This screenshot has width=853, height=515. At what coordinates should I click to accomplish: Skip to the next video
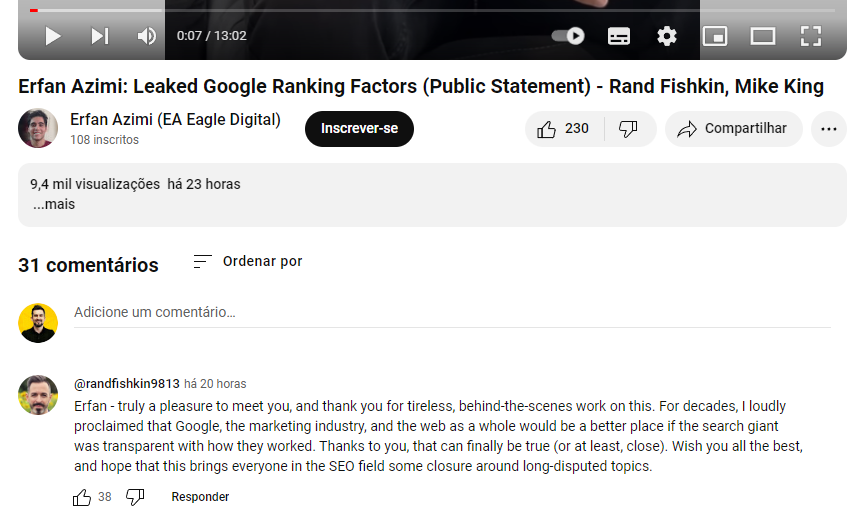pyautogui.click(x=100, y=36)
